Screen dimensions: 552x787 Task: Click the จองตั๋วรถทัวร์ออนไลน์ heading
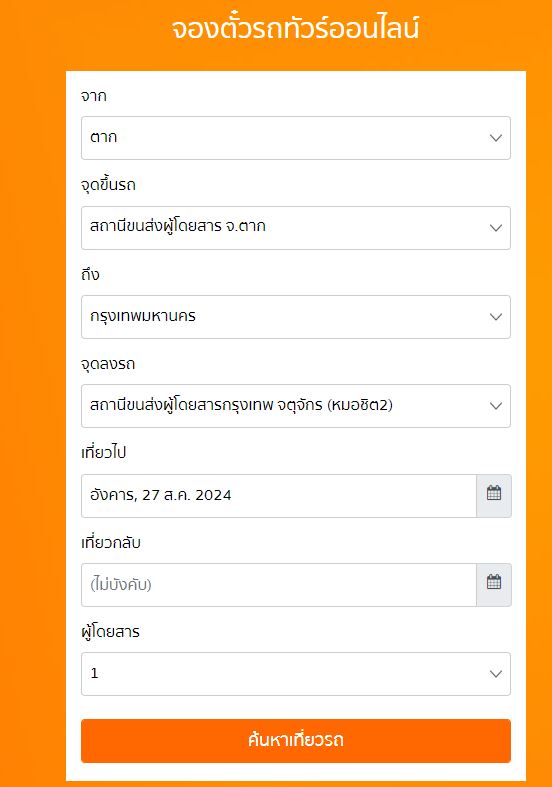click(296, 28)
